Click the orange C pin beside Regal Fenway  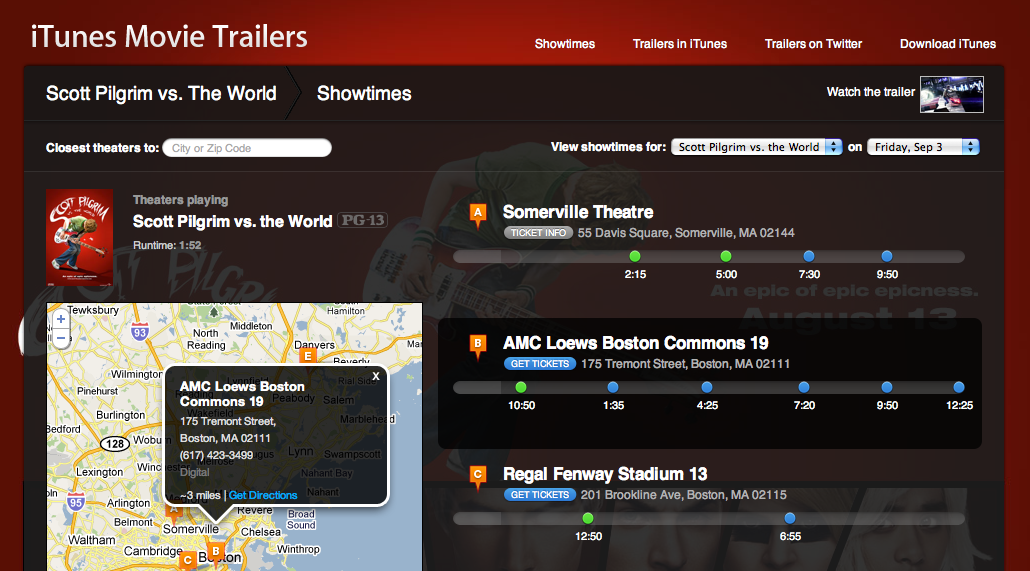click(x=478, y=477)
